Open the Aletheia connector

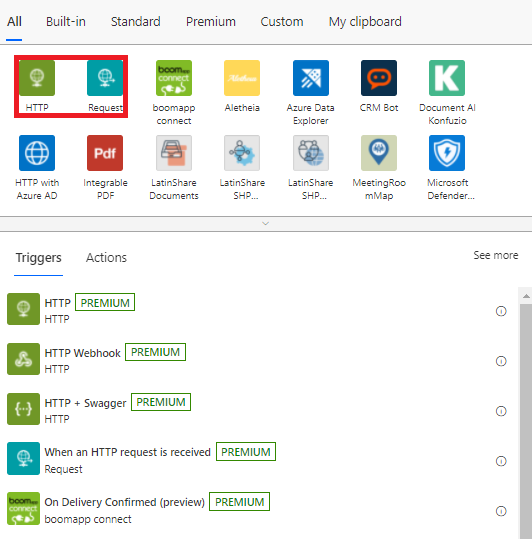point(242,78)
